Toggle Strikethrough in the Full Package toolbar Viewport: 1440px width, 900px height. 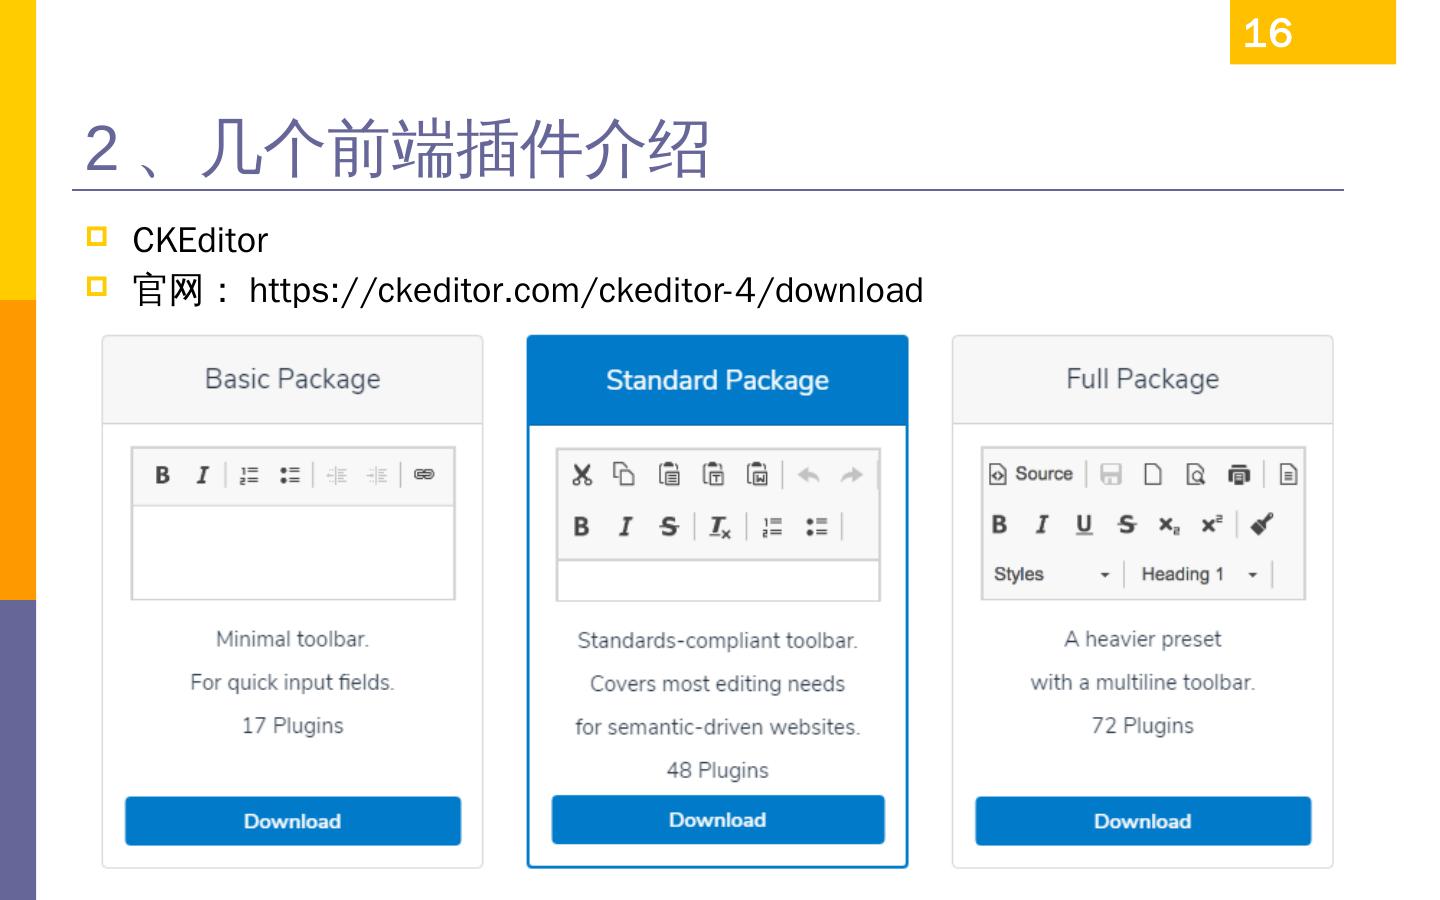tap(1127, 524)
